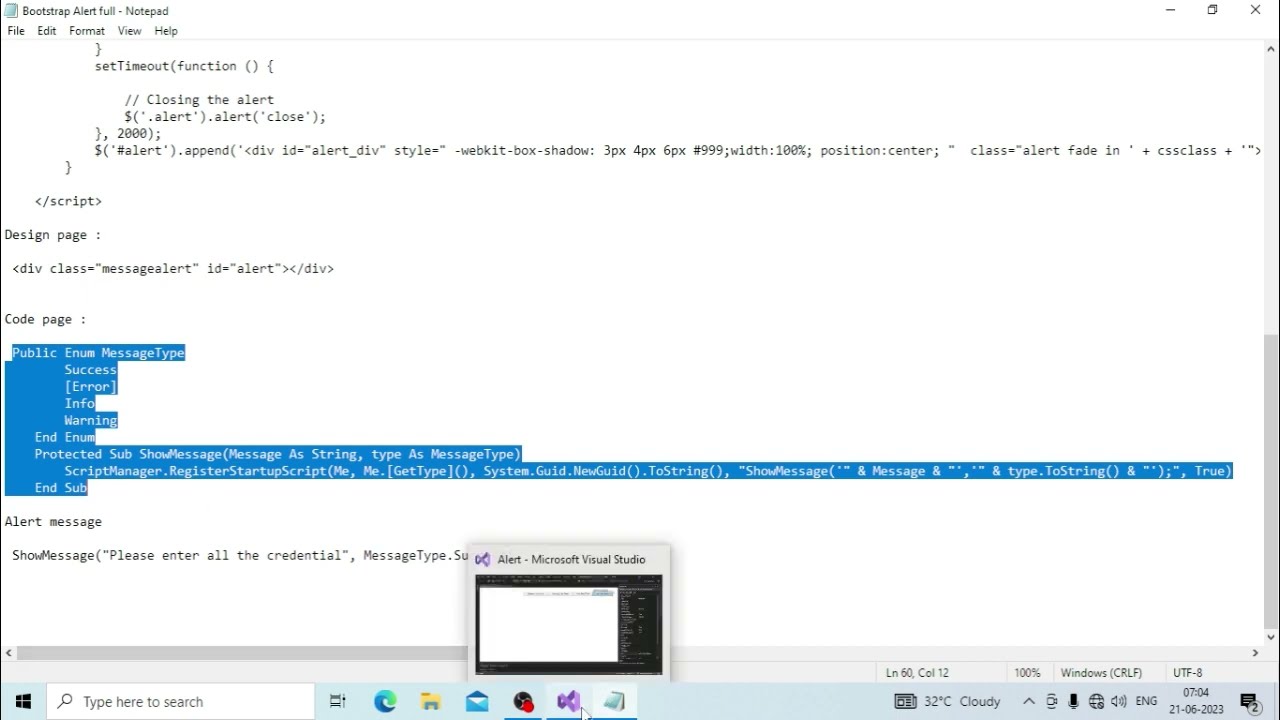Click the 'Alert message' text line
Viewport: 1280px width, 720px height.
tap(53, 521)
